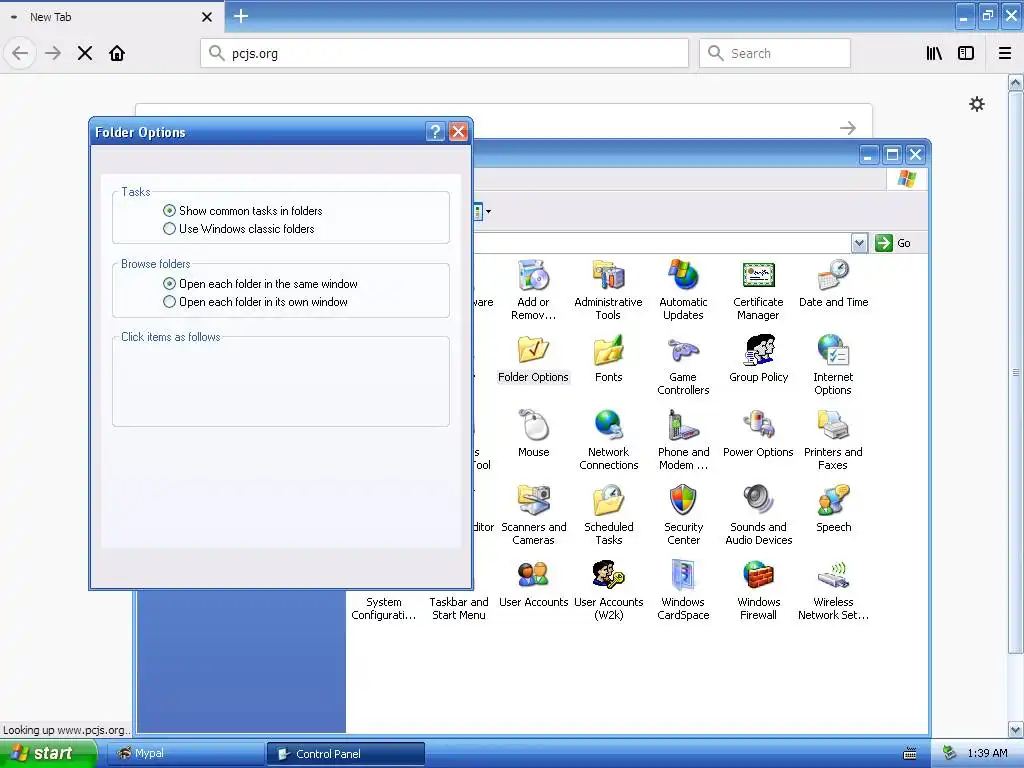Open Administrative Tools icon
Viewport: 1024px width, 768px height.
tap(608, 289)
